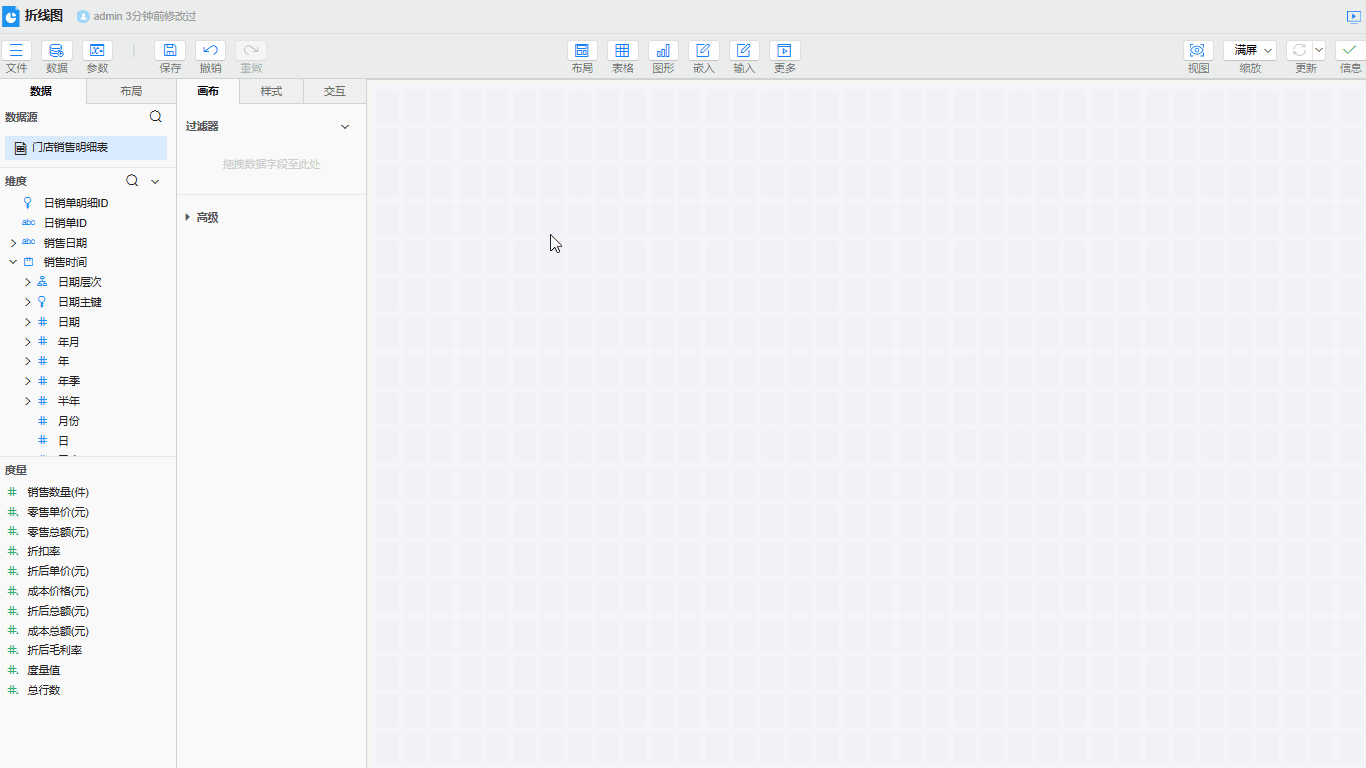Screen dimensions: 1366x768
Task: Click the 数据 (Data) toolbar icon
Action: 57,51
